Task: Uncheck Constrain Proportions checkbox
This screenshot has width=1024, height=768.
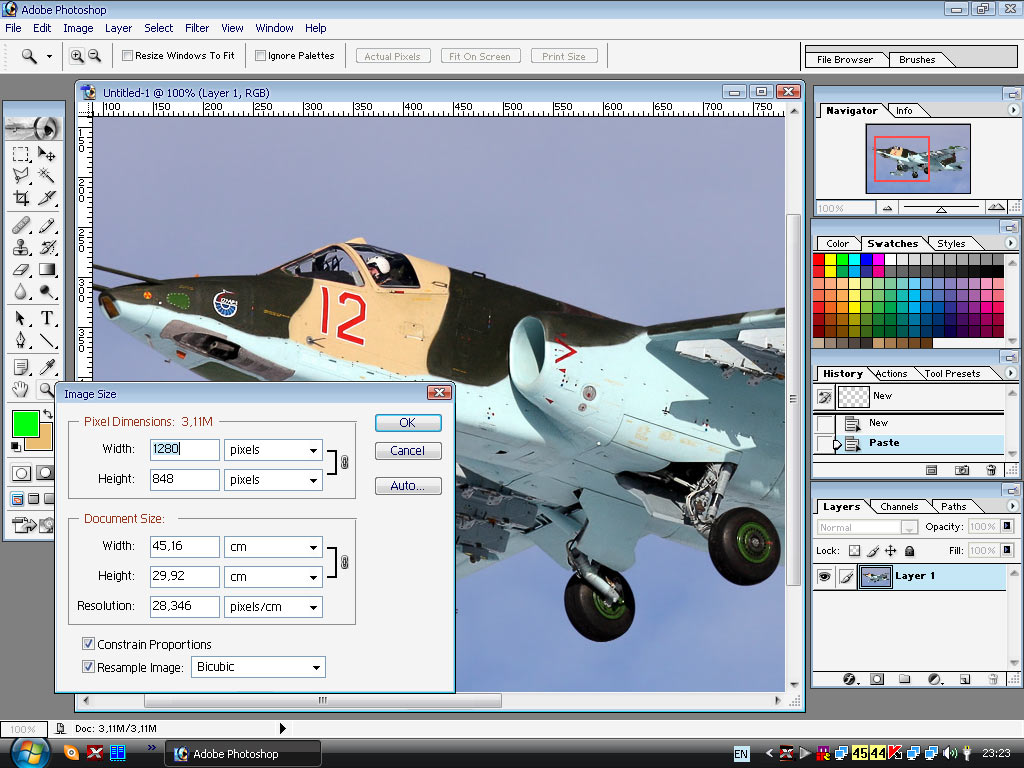Action: point(89,644)
